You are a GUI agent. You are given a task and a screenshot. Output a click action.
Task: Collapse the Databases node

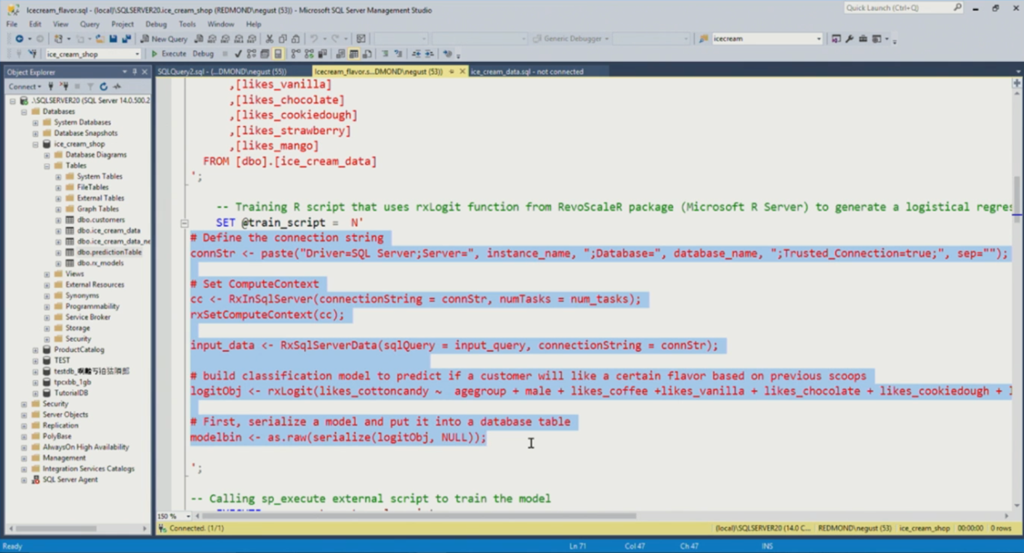(x=24, y=112)
